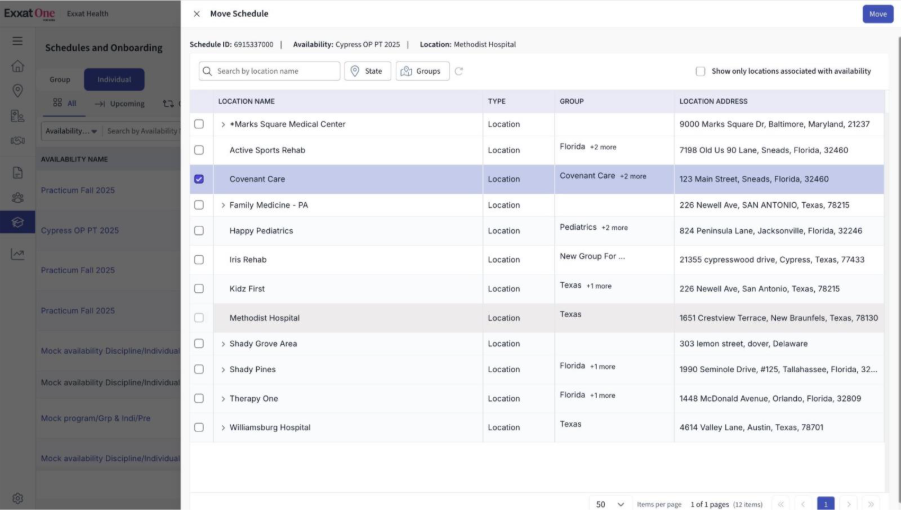The width and height of the screenshot is (901, 510).
Task: Go to Home via sidebar icon
Action: coord(17,66)
